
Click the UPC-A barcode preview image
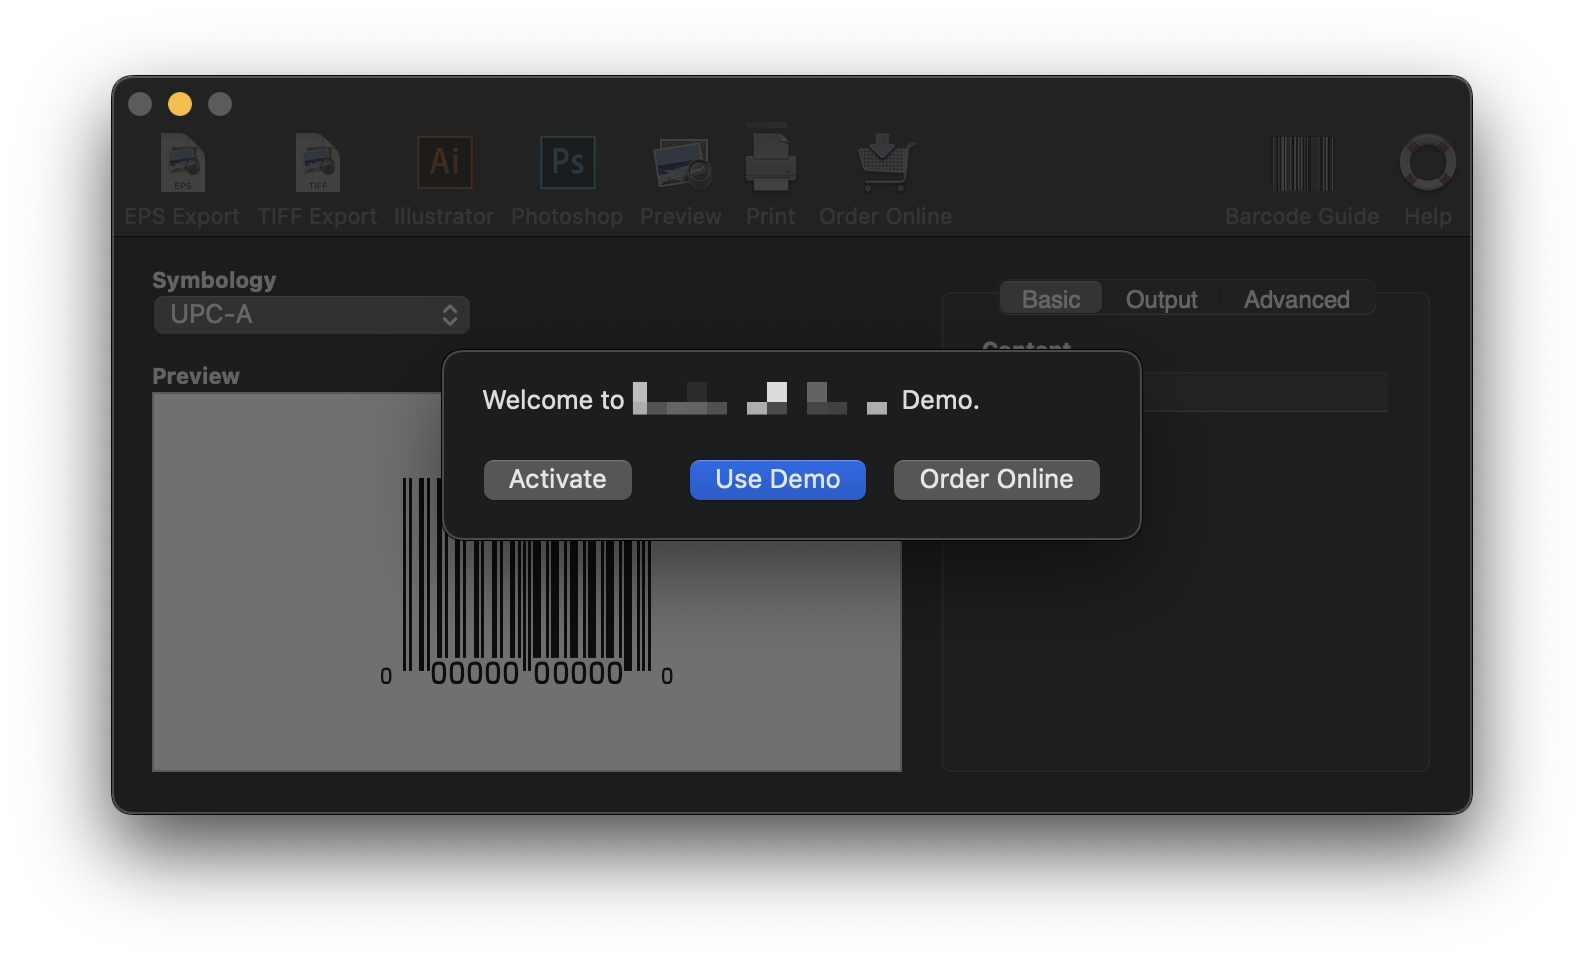click(x=526, y=610)
